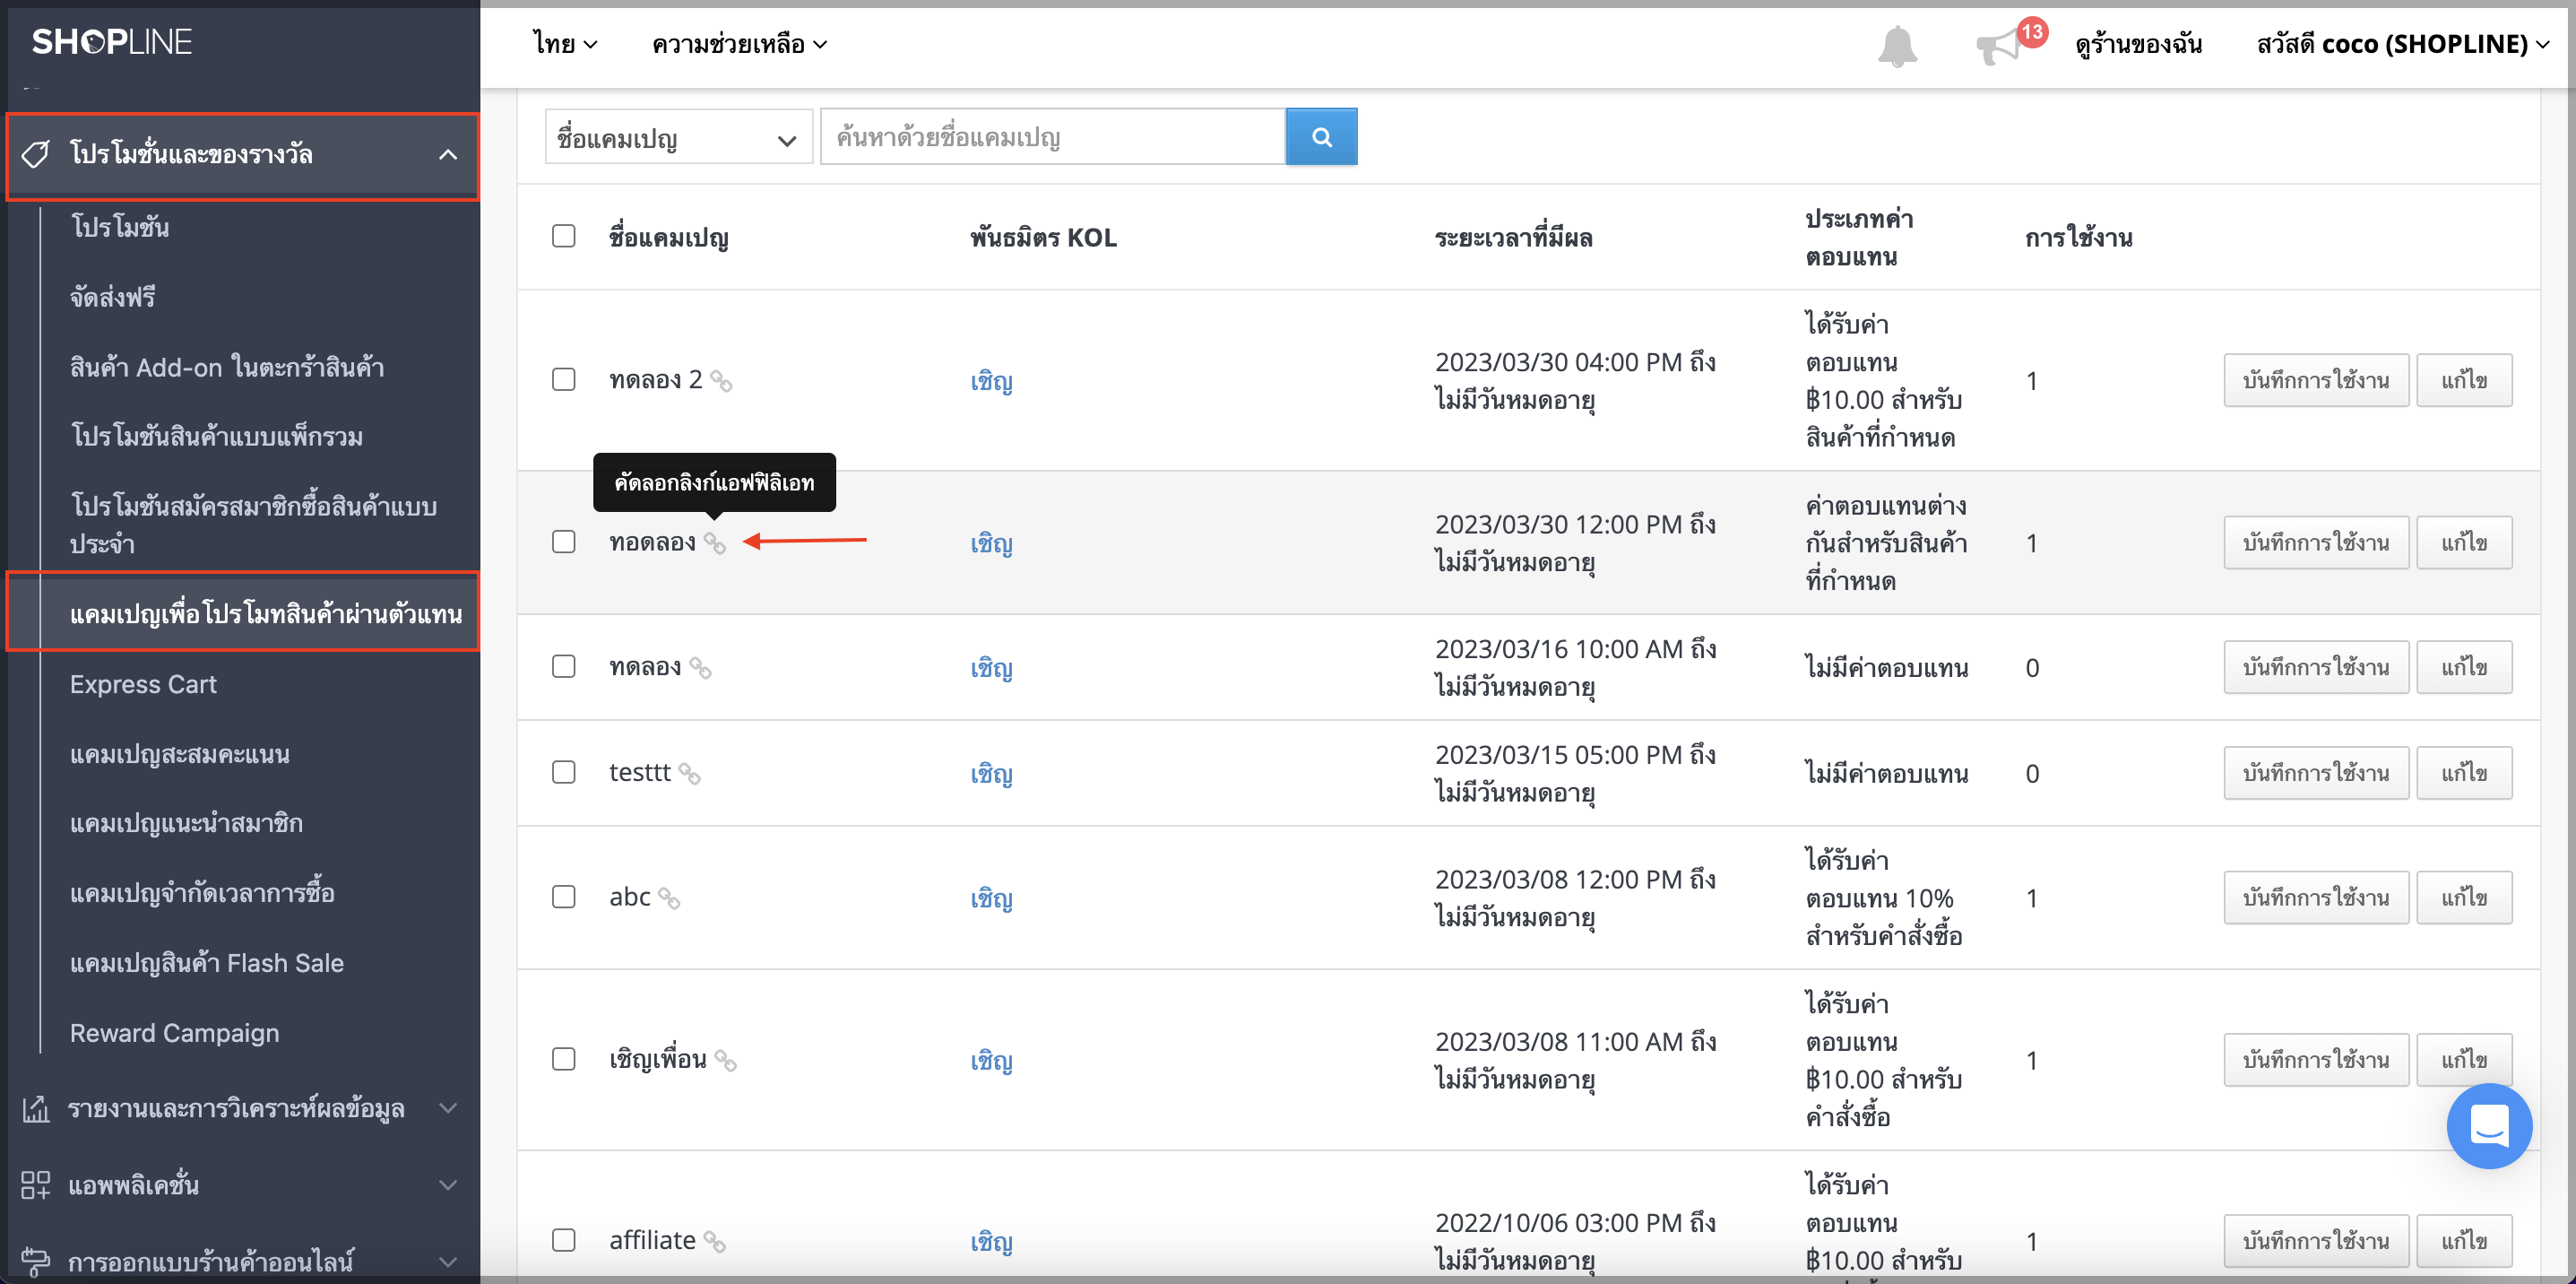This screenshot has height=1284, width=2576.
Task: Copy affiliate link icon beside affiliate
Action: [x=714, y=1241]
